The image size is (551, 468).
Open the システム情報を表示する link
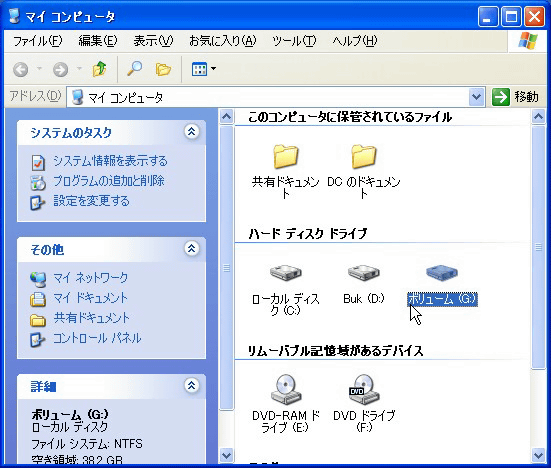coord(110,161)
